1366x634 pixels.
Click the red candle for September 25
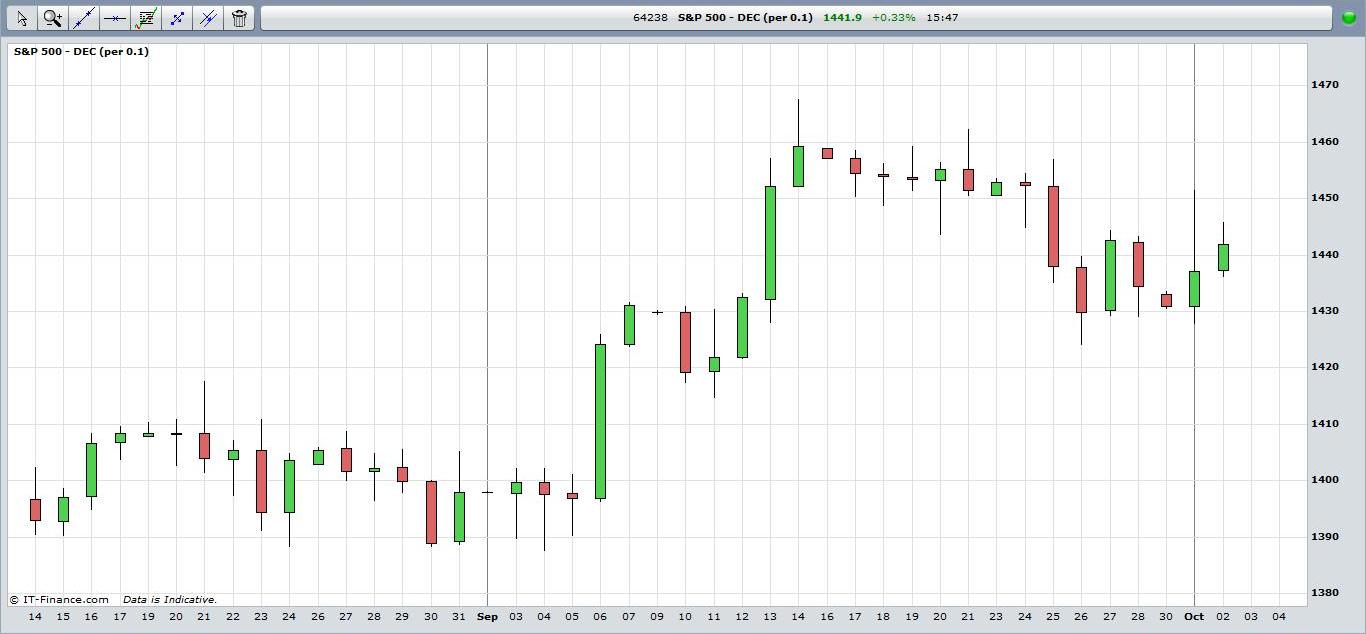click(x=1053, y=226)
